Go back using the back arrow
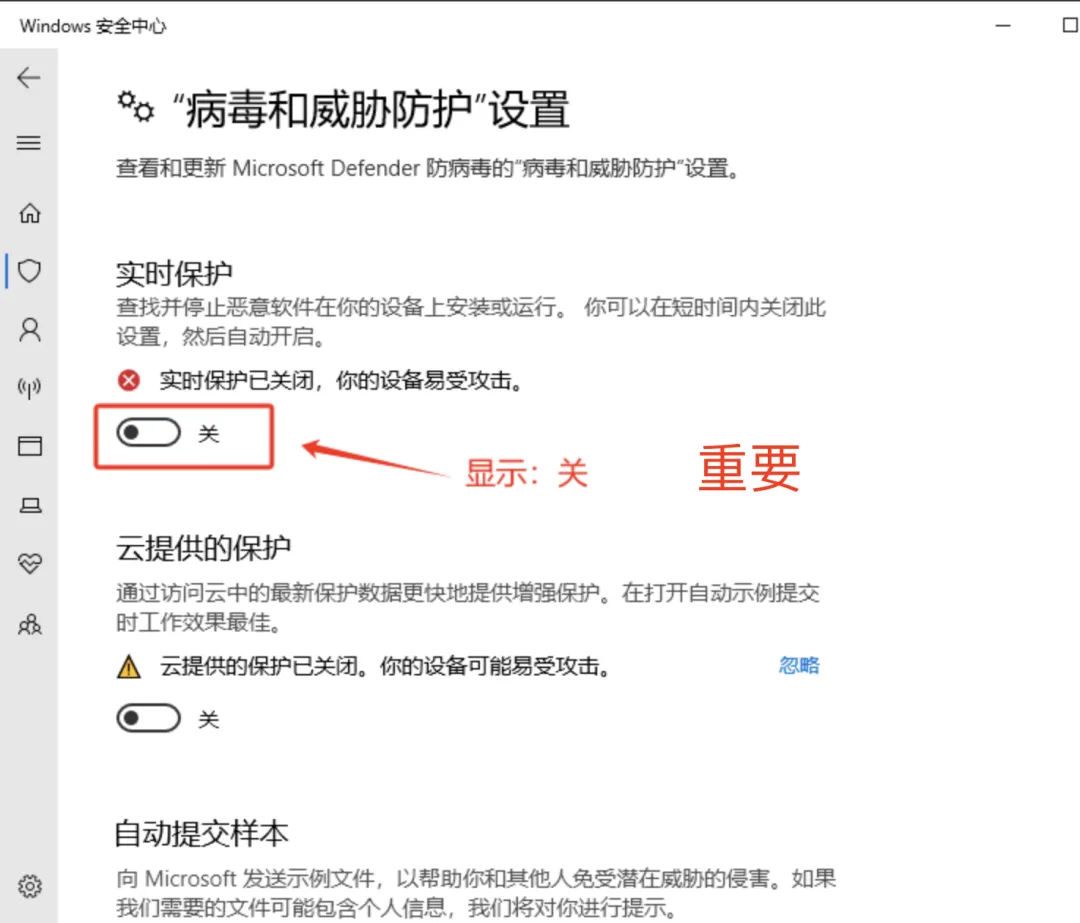 pyautogui.click(x=29, y=78)
